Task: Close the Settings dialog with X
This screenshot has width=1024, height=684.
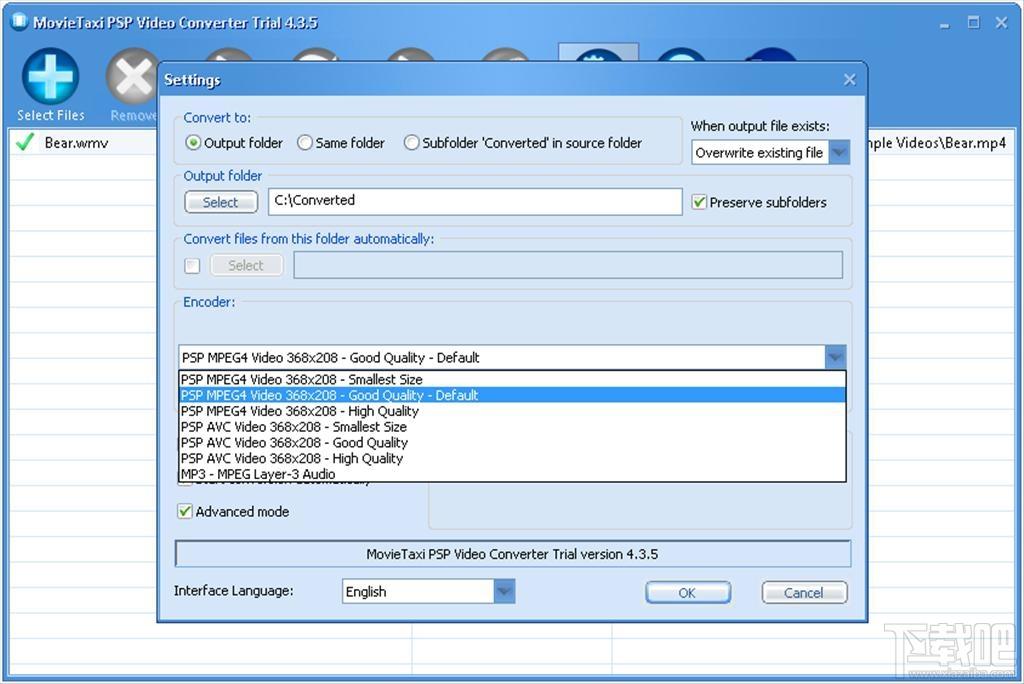Action: (x=849, y=80)
